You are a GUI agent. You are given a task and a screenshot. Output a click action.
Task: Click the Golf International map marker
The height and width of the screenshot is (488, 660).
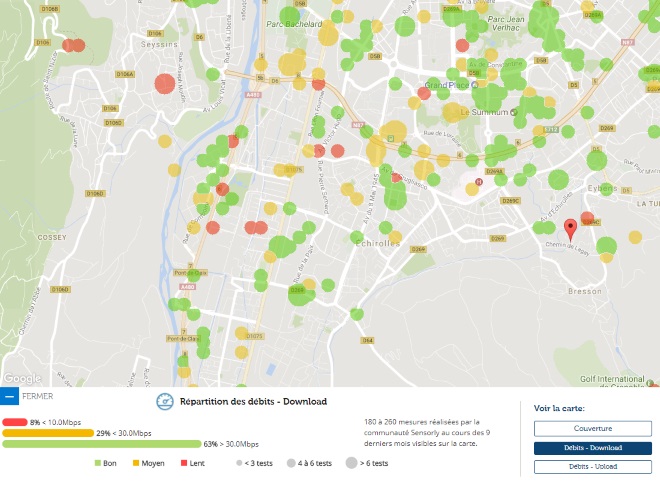click(x=649, y=381)
